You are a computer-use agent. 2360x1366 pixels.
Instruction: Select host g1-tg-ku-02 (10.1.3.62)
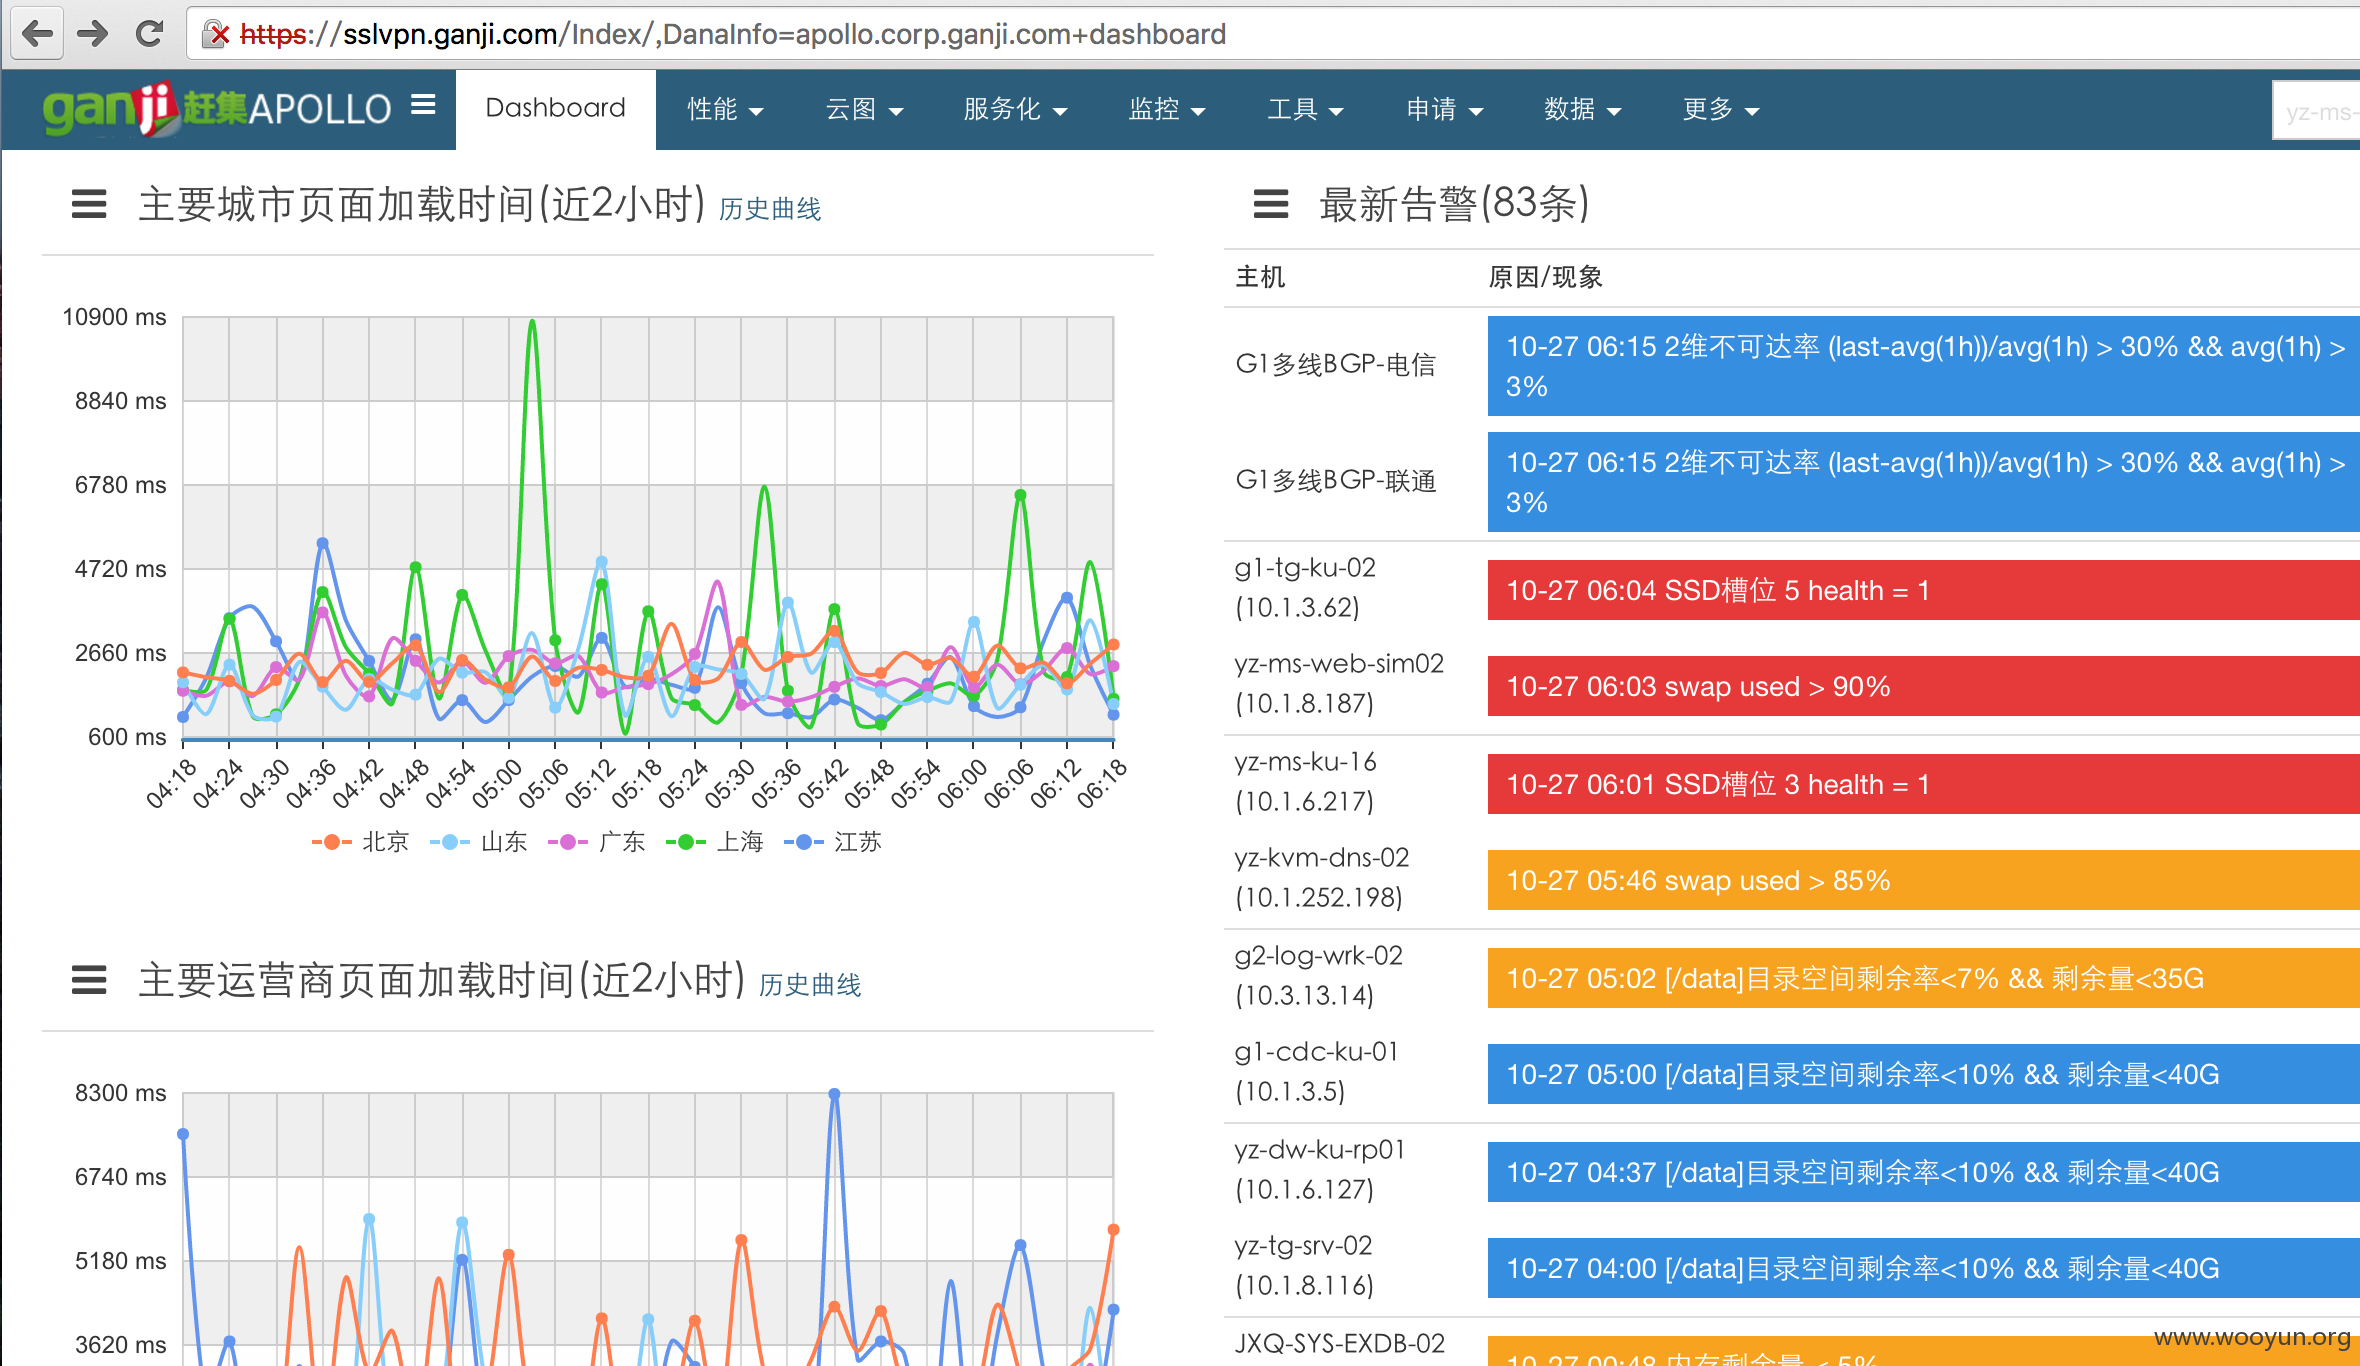tap(1306, 588)
